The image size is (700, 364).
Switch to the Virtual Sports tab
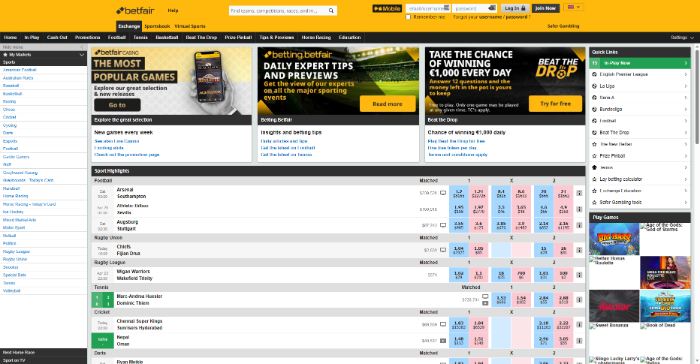pos(190,26)
